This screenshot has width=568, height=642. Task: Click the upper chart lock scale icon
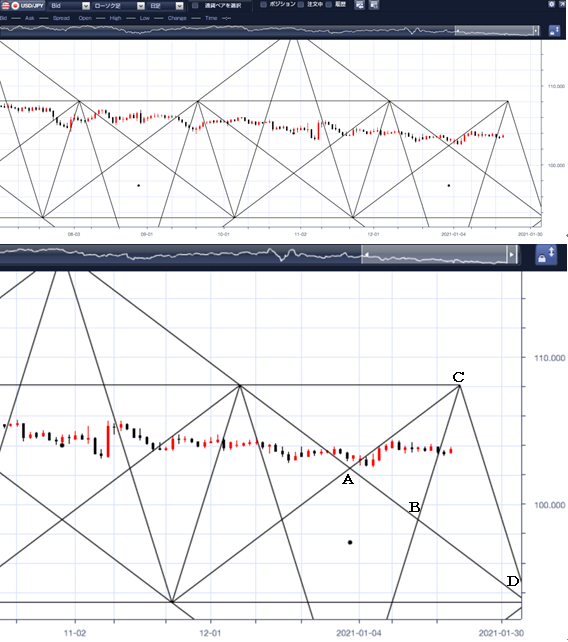click(x=554, y=31)
